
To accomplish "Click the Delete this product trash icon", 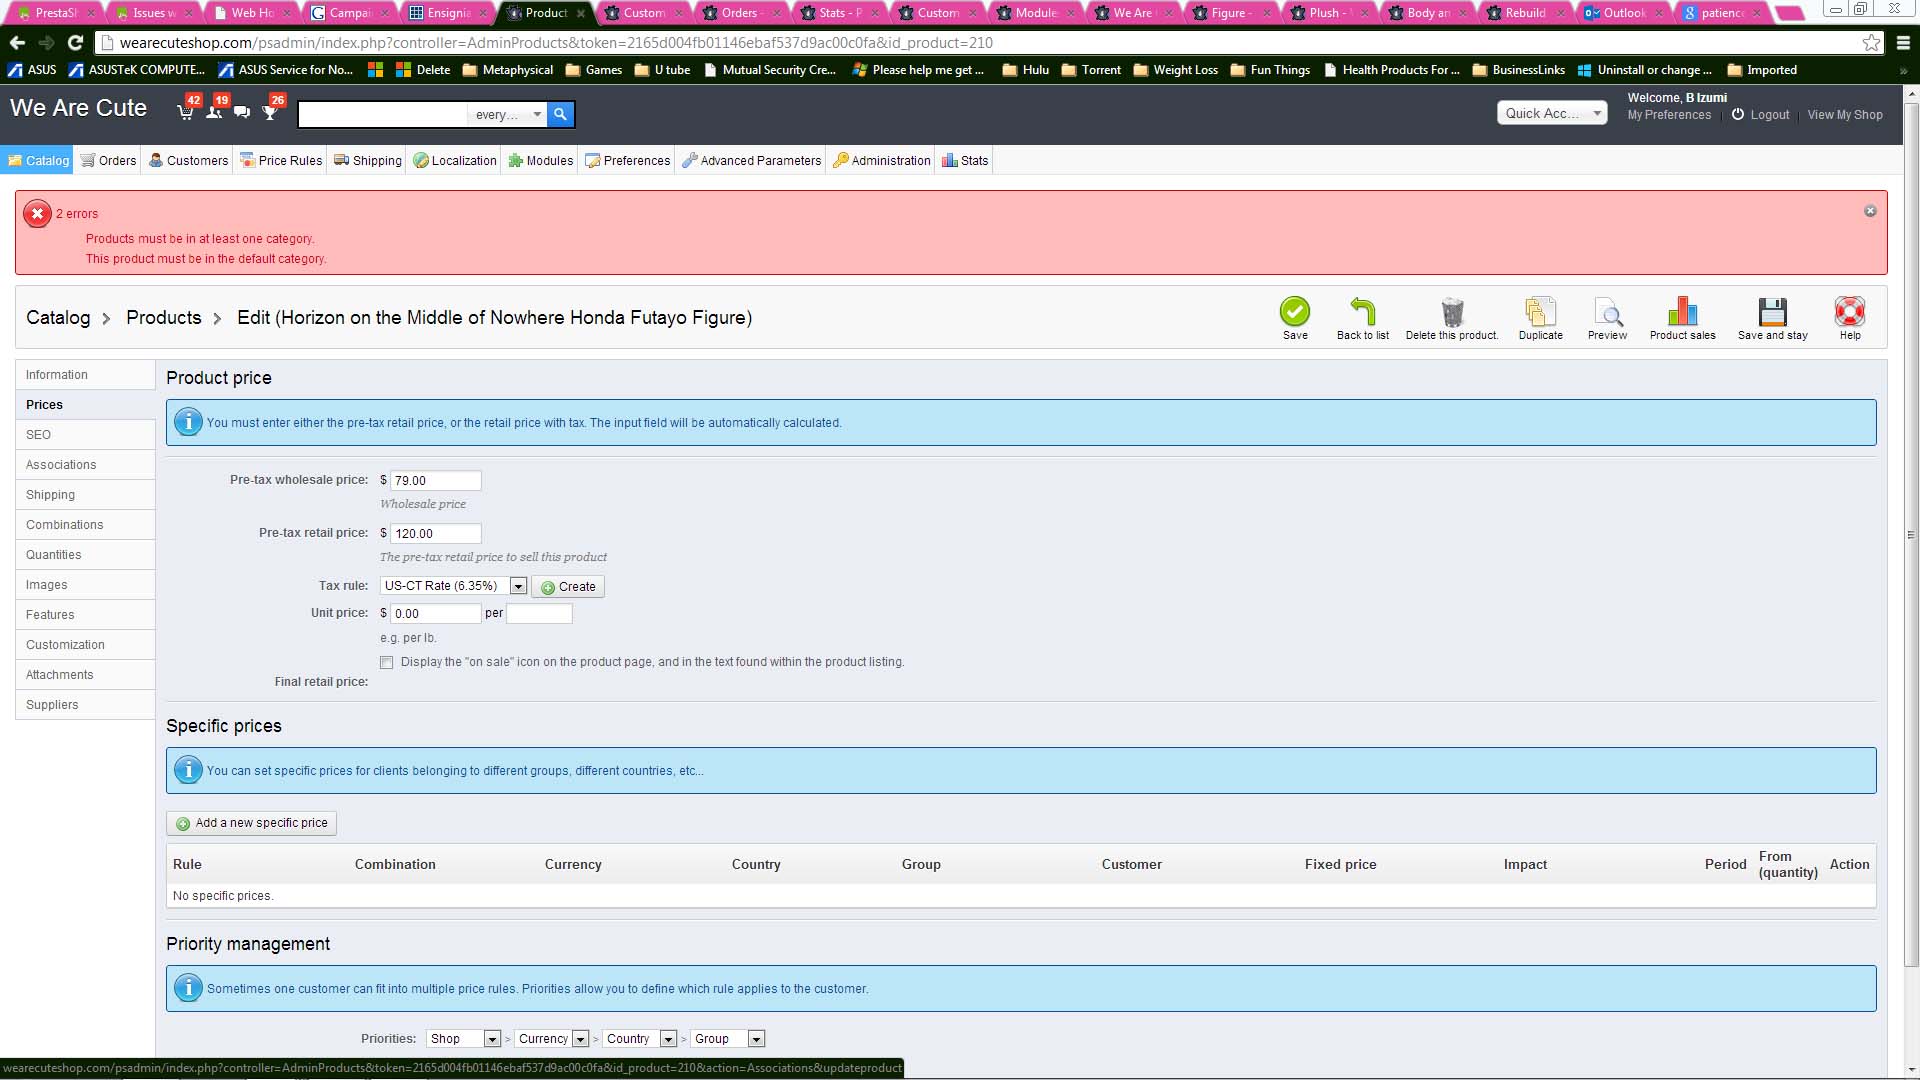I will pos(1451,312).
